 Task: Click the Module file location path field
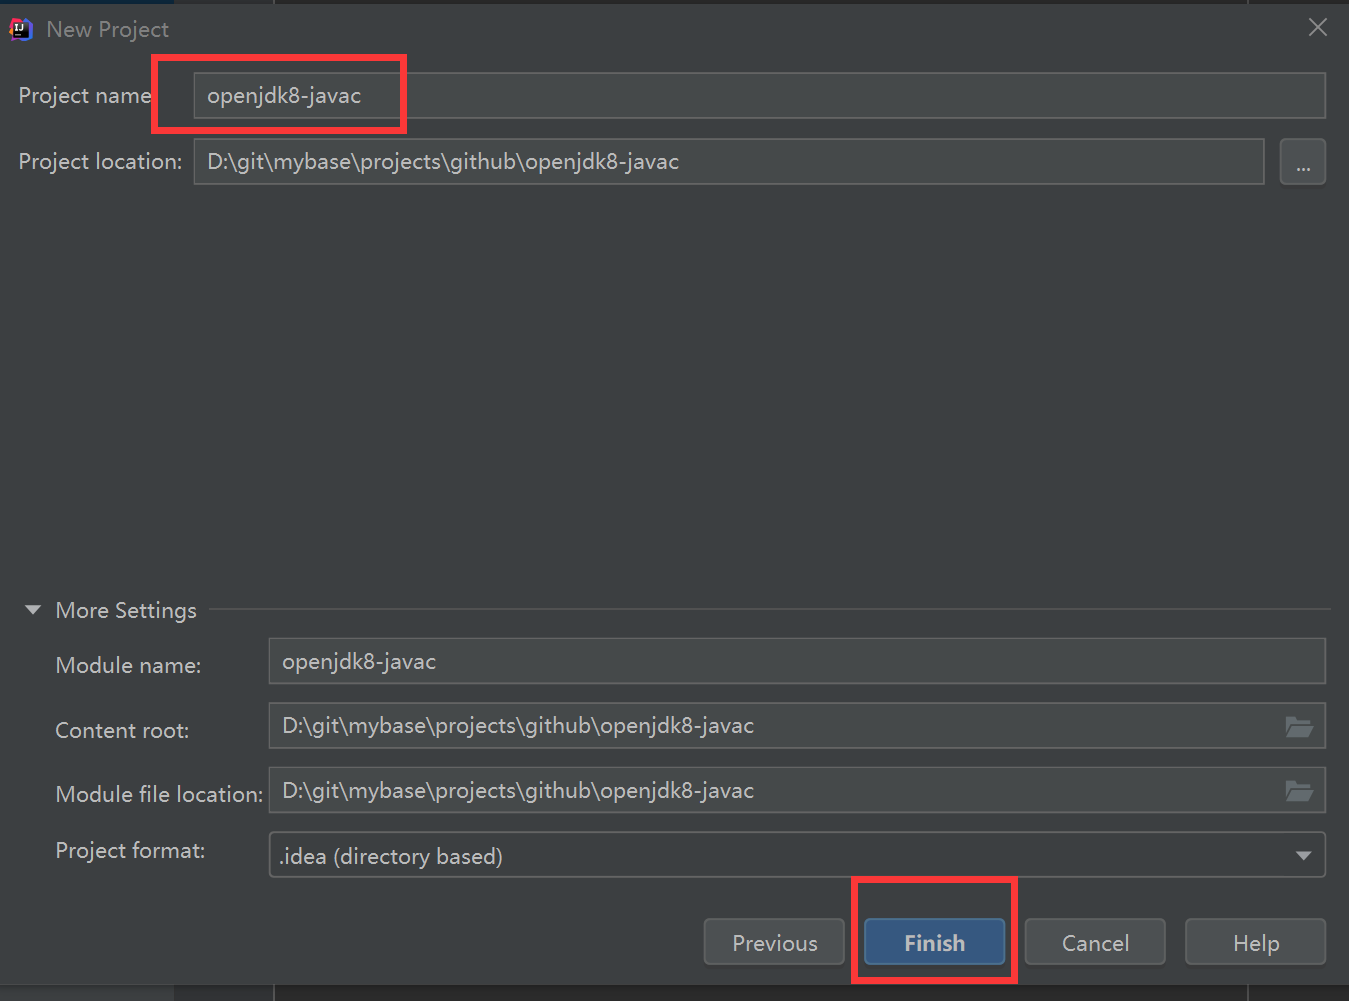[700, 790]
